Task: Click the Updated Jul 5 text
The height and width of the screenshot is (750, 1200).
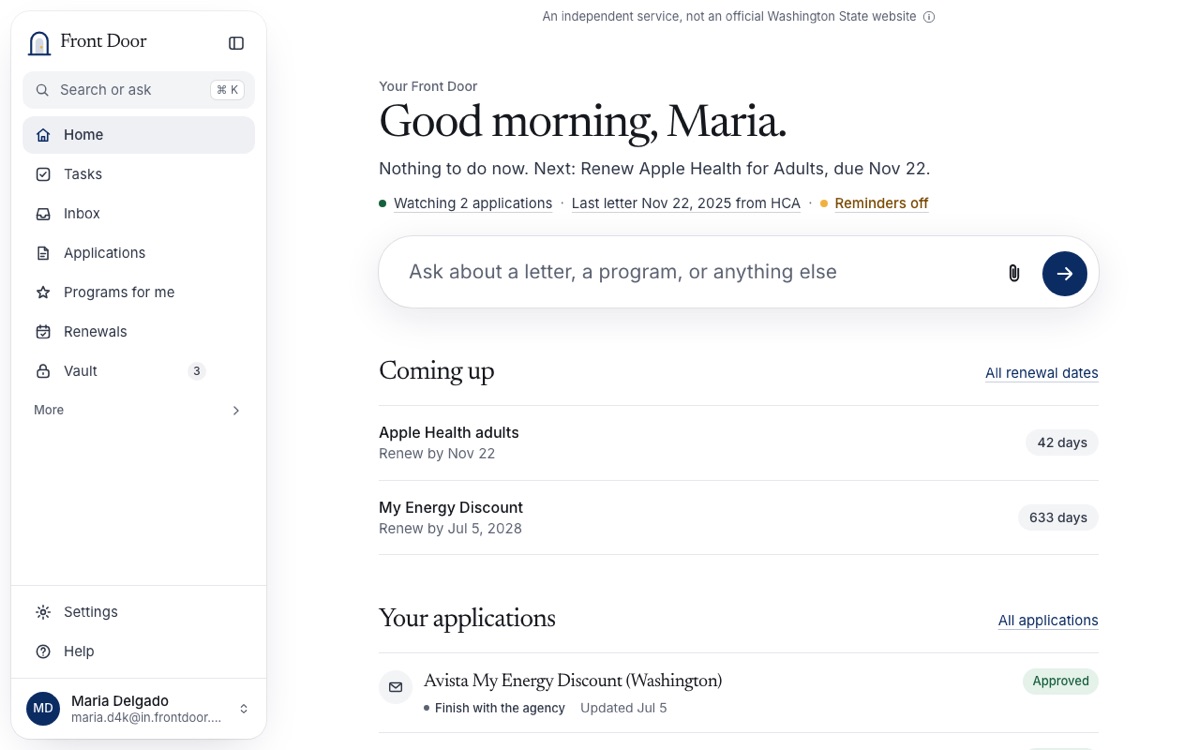Action: click(623, 708)
